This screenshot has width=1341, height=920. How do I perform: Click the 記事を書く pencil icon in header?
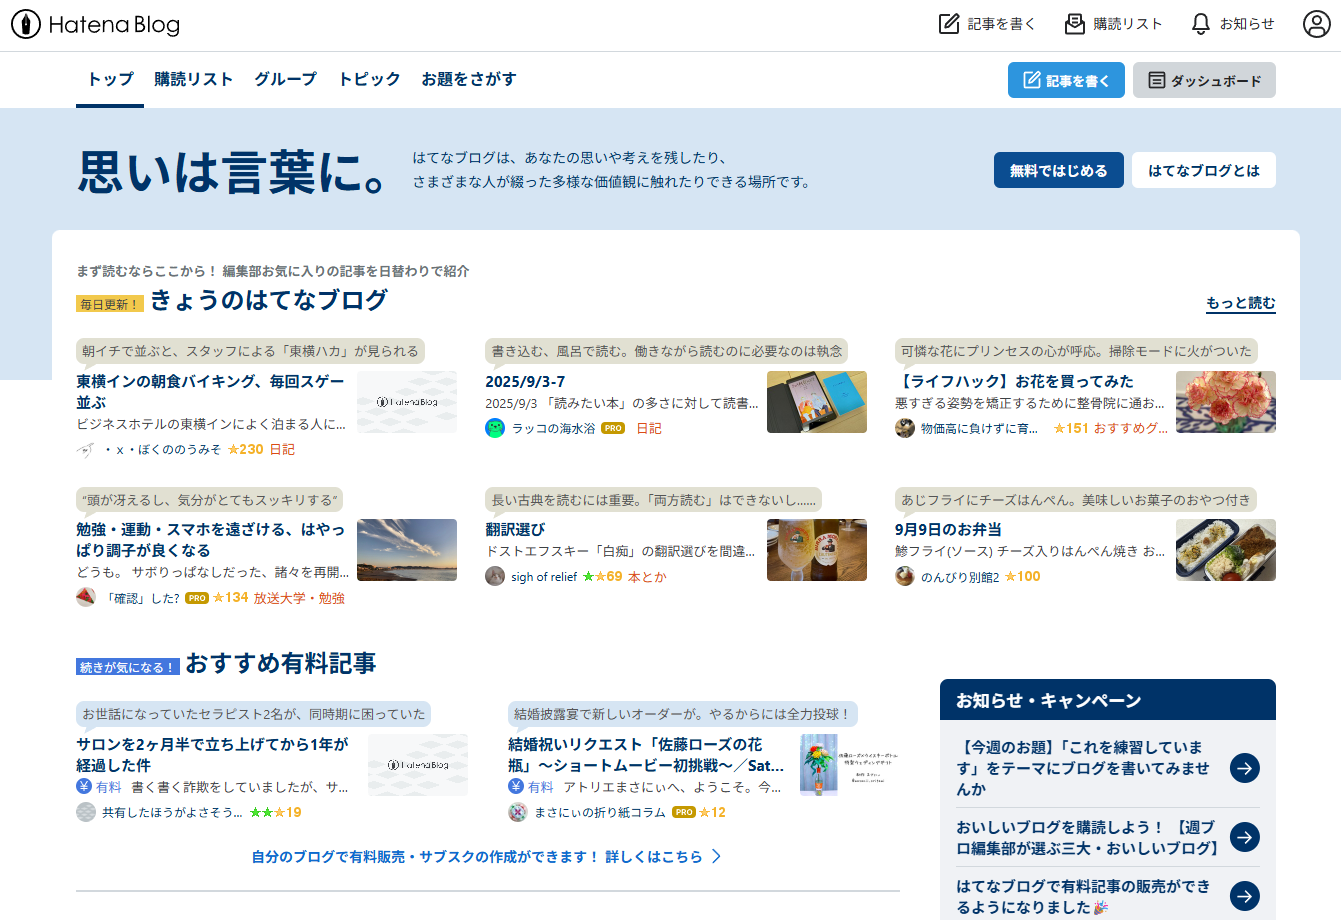949,24
